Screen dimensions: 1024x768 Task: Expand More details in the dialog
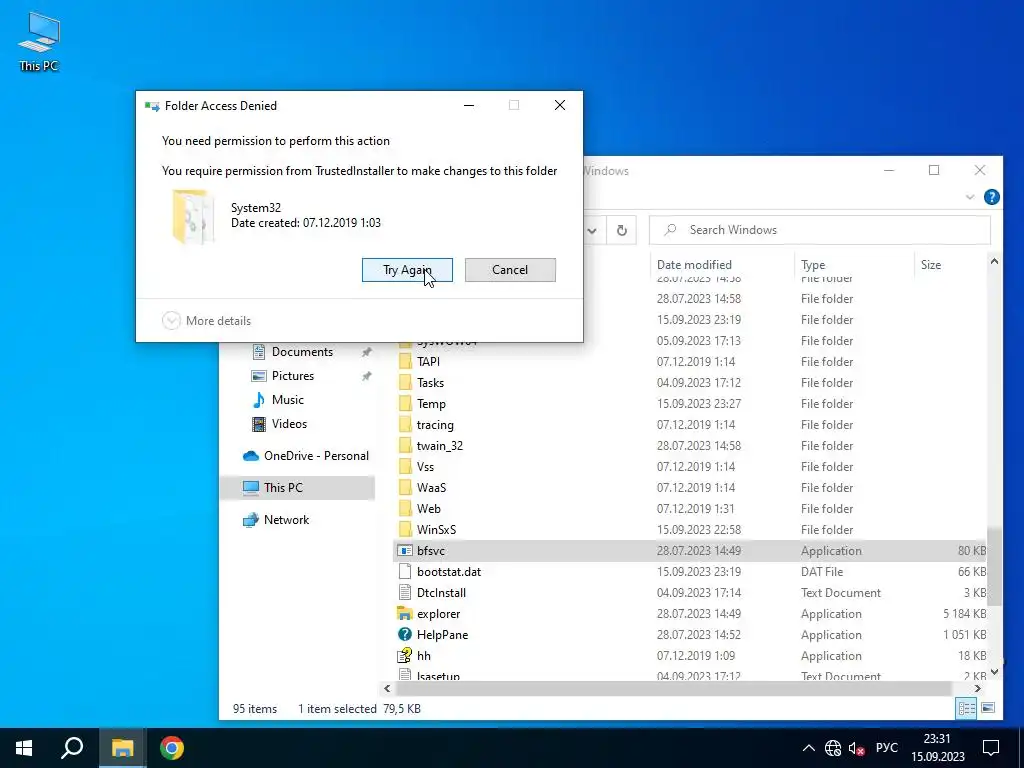[206, 321]
